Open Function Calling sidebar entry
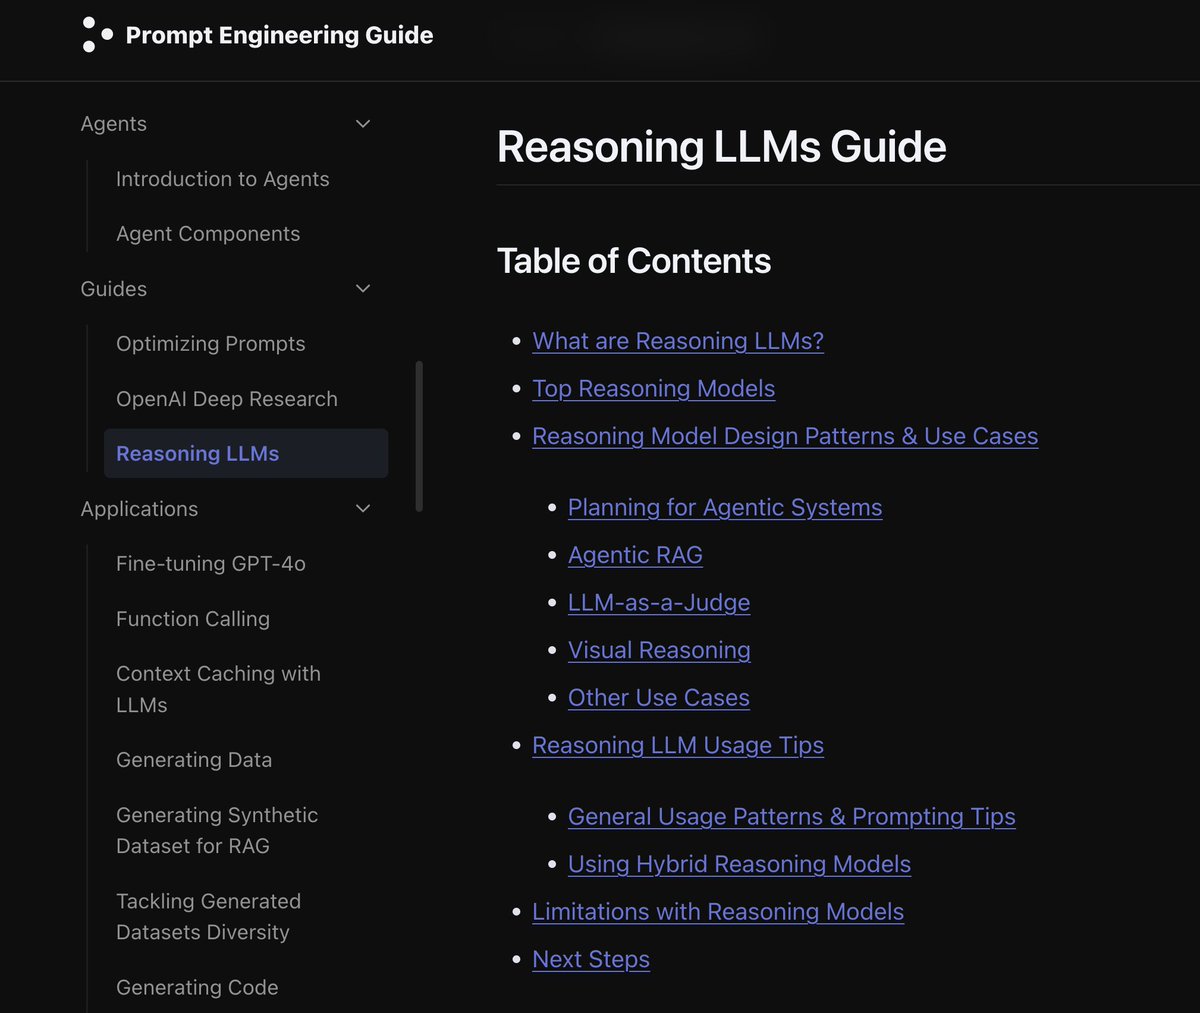 pos(193,619)
